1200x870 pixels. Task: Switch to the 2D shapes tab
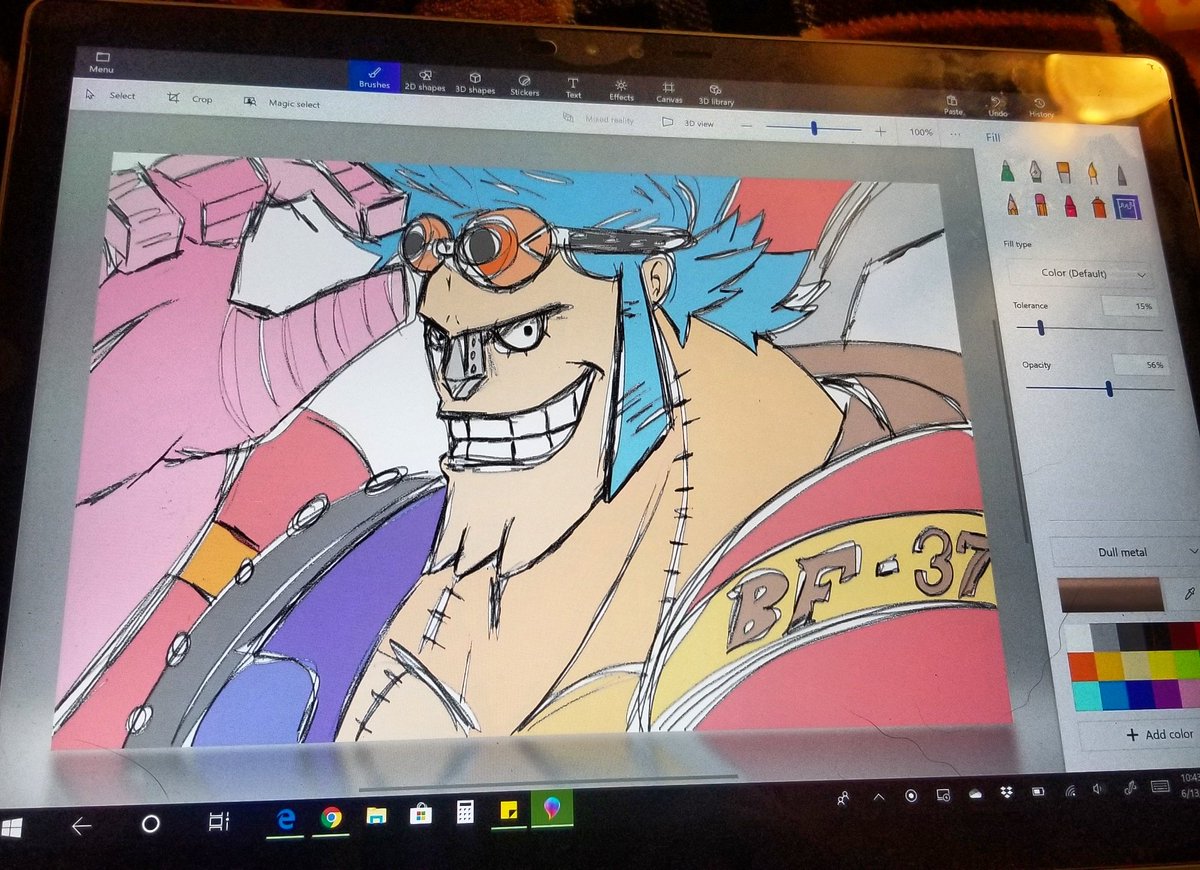point(425,80)
